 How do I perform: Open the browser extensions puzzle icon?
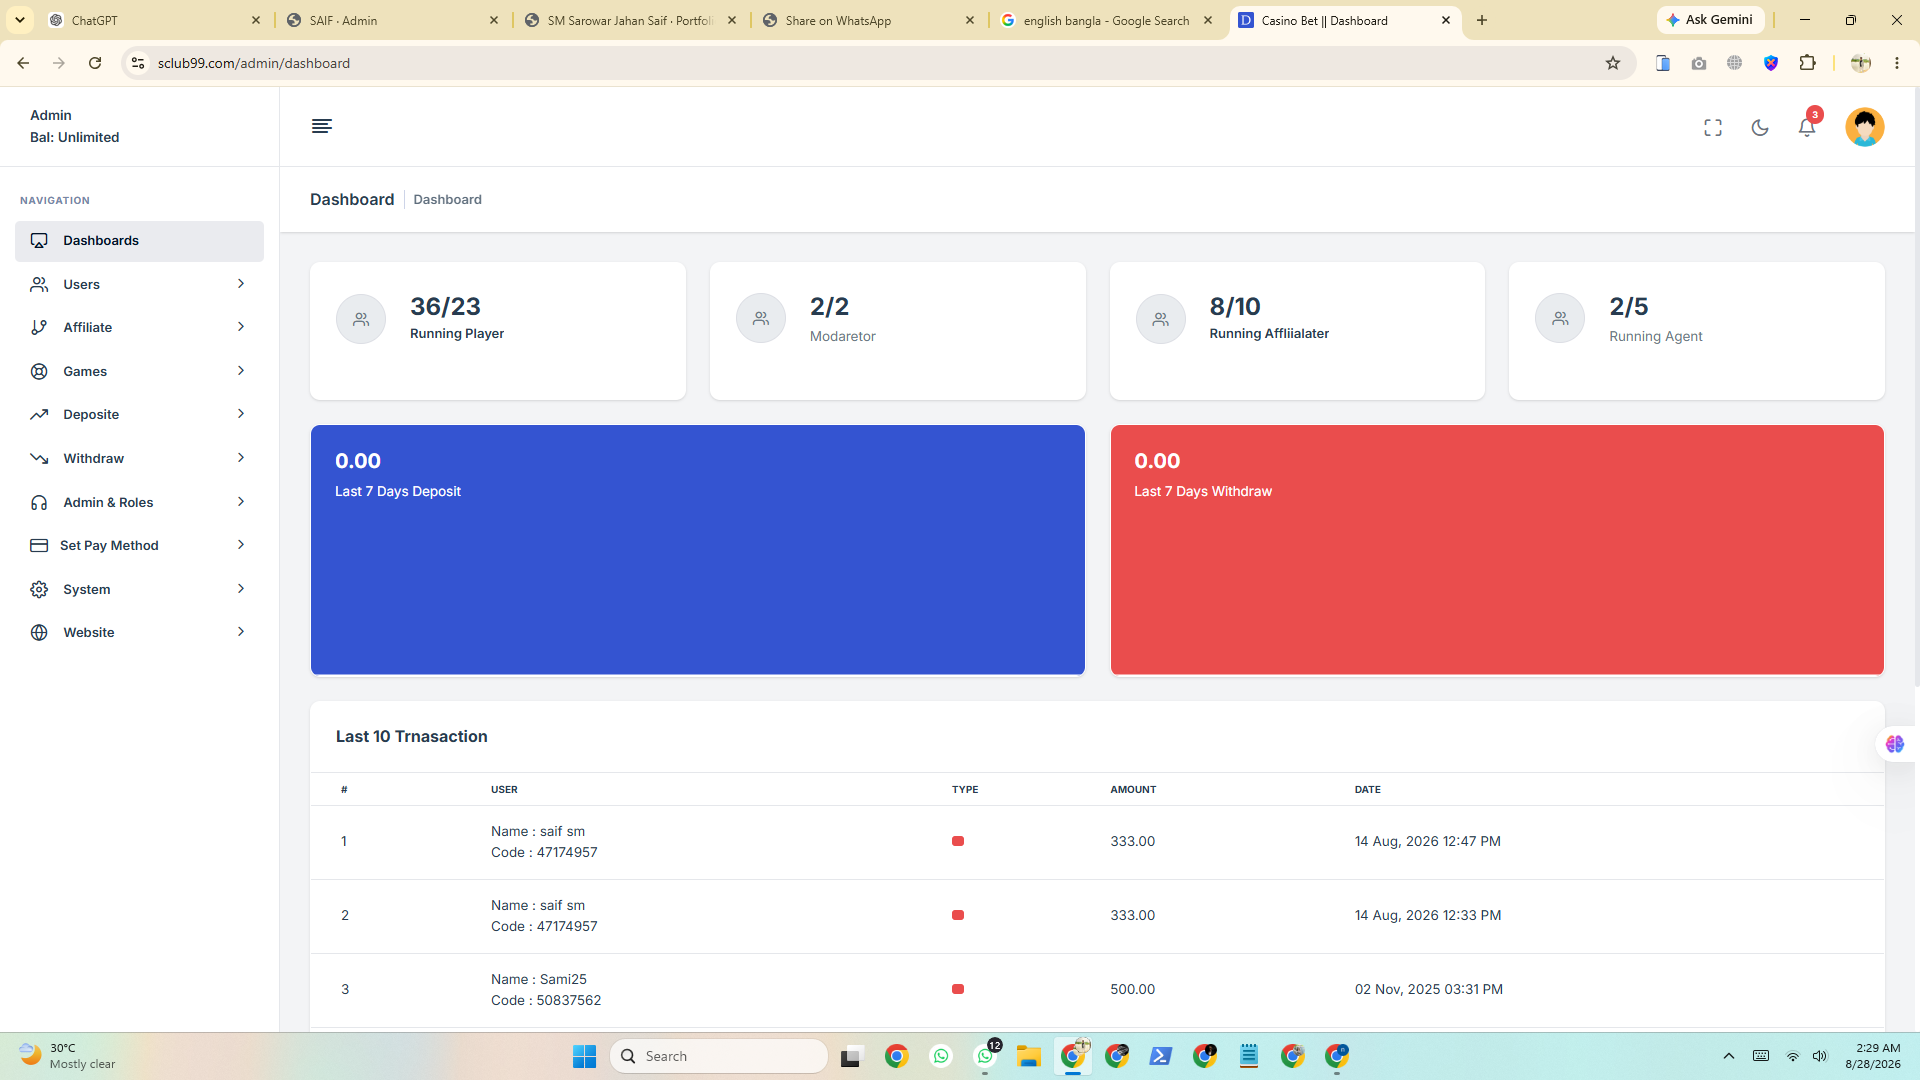(x=1807, y=63)
